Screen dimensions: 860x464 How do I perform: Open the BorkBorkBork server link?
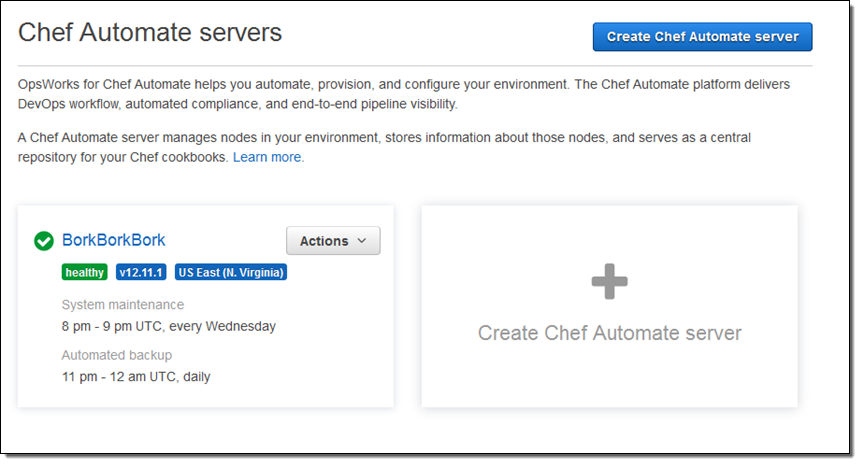tap(113, 240)
